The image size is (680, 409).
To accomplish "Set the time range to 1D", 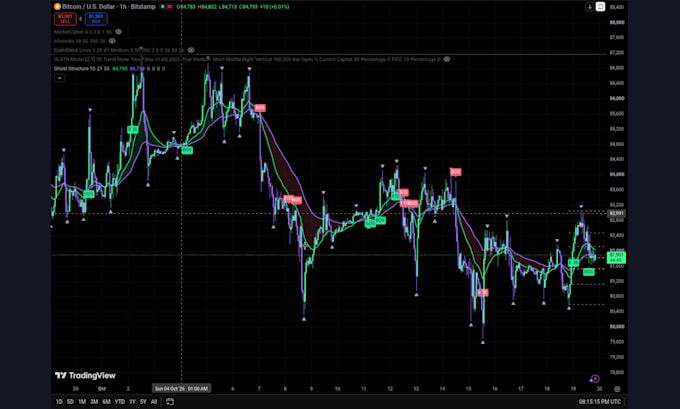I will click(59, 402).
